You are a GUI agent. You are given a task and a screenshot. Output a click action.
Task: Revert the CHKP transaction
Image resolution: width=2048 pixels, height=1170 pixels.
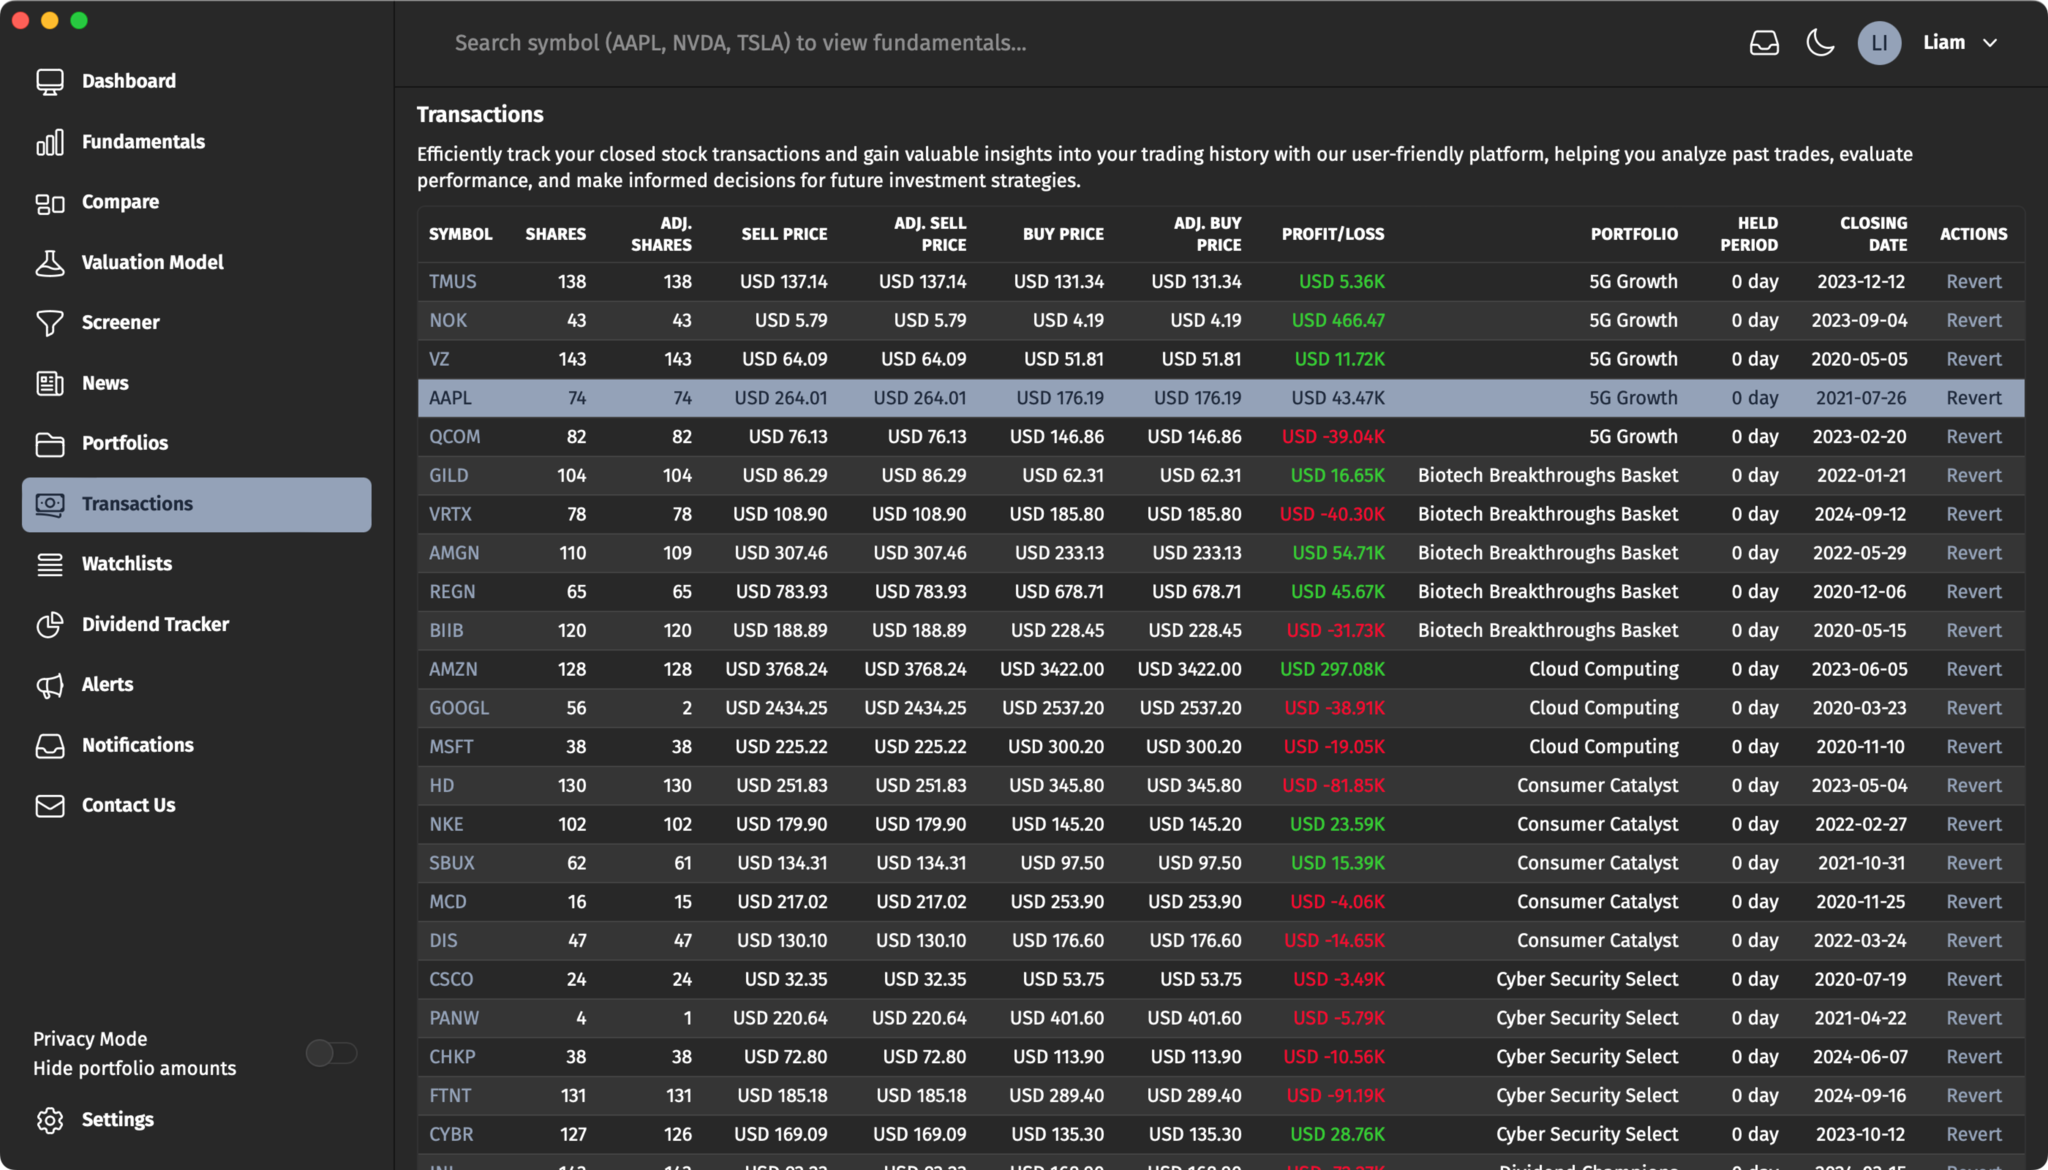[1973, 1057]
